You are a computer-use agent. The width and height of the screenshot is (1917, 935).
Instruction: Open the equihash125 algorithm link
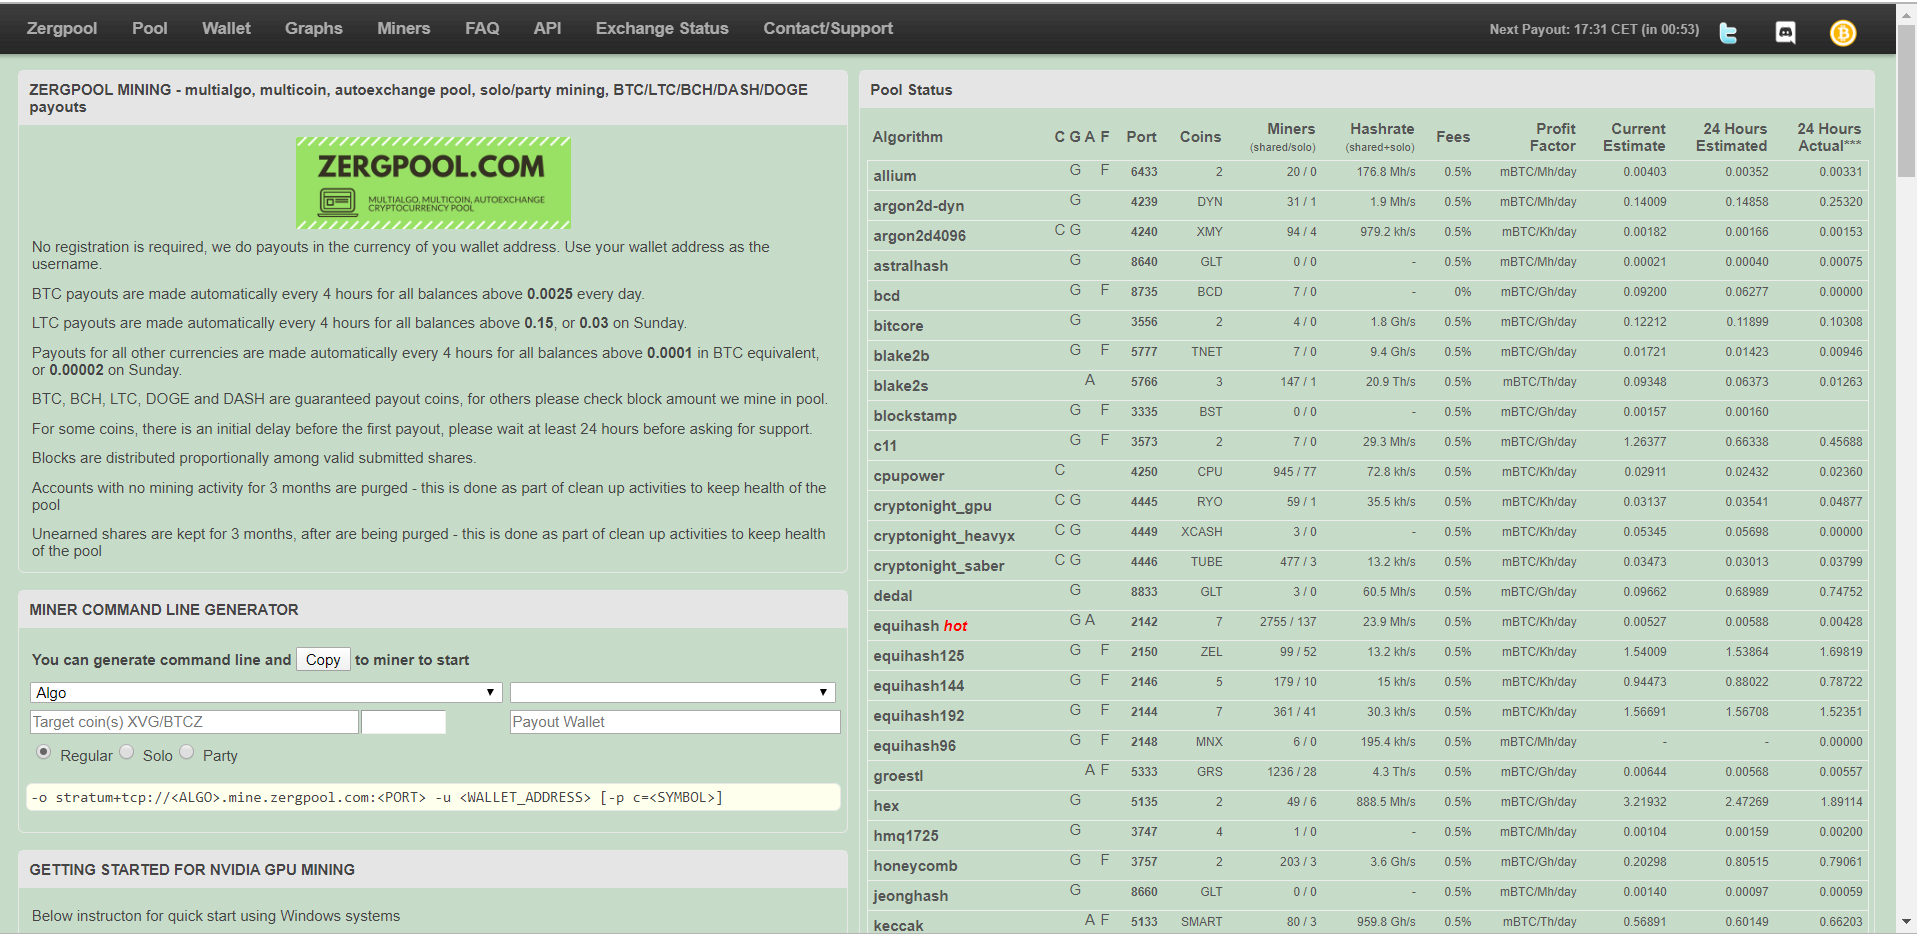point(919,656)
